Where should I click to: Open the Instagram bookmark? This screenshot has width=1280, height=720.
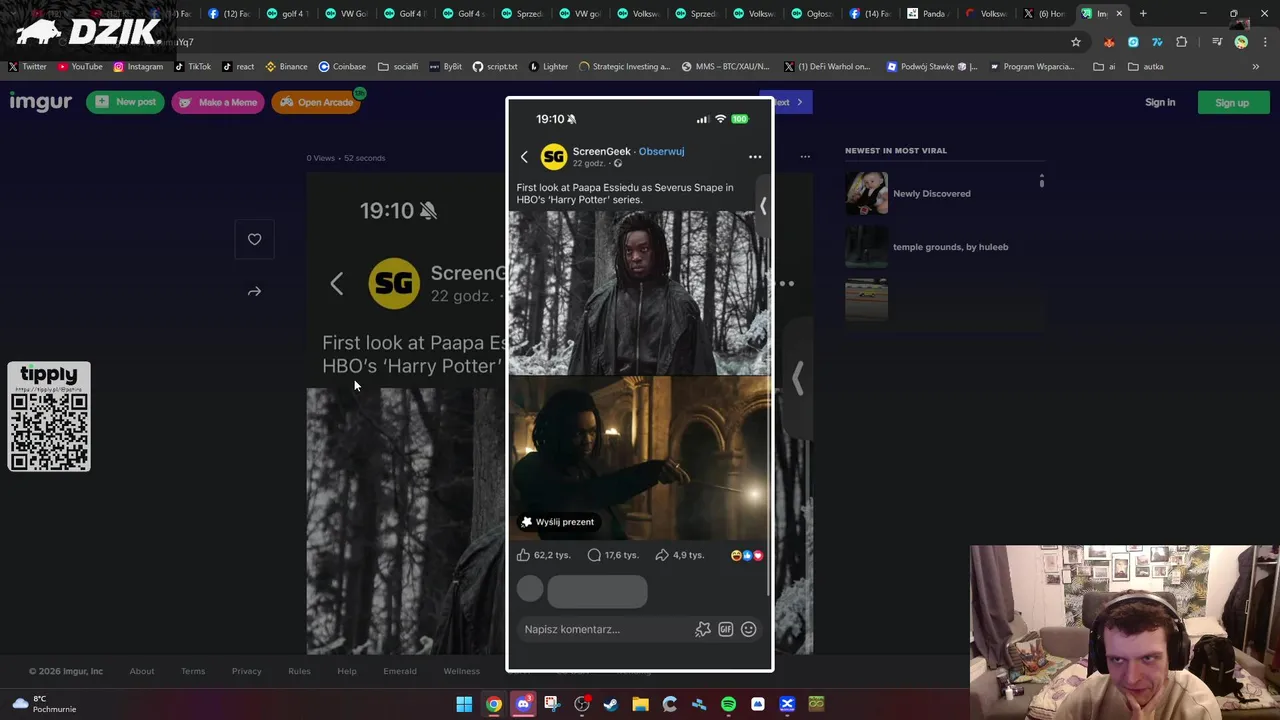point(138,67)
